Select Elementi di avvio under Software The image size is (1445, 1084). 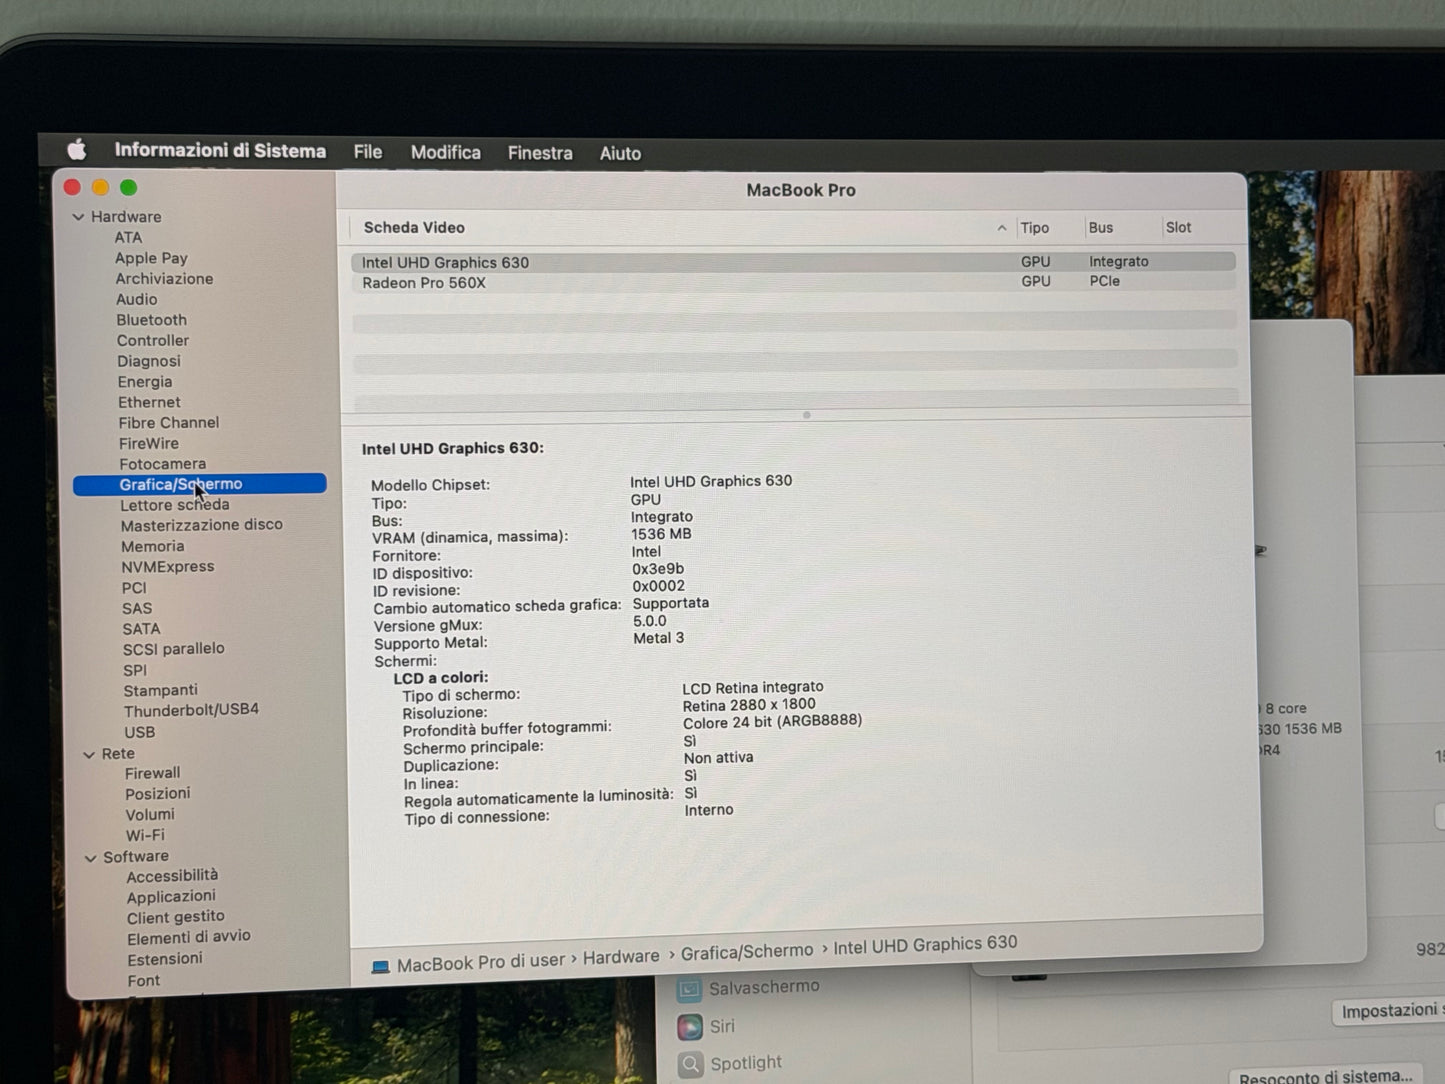coord(188,938)
